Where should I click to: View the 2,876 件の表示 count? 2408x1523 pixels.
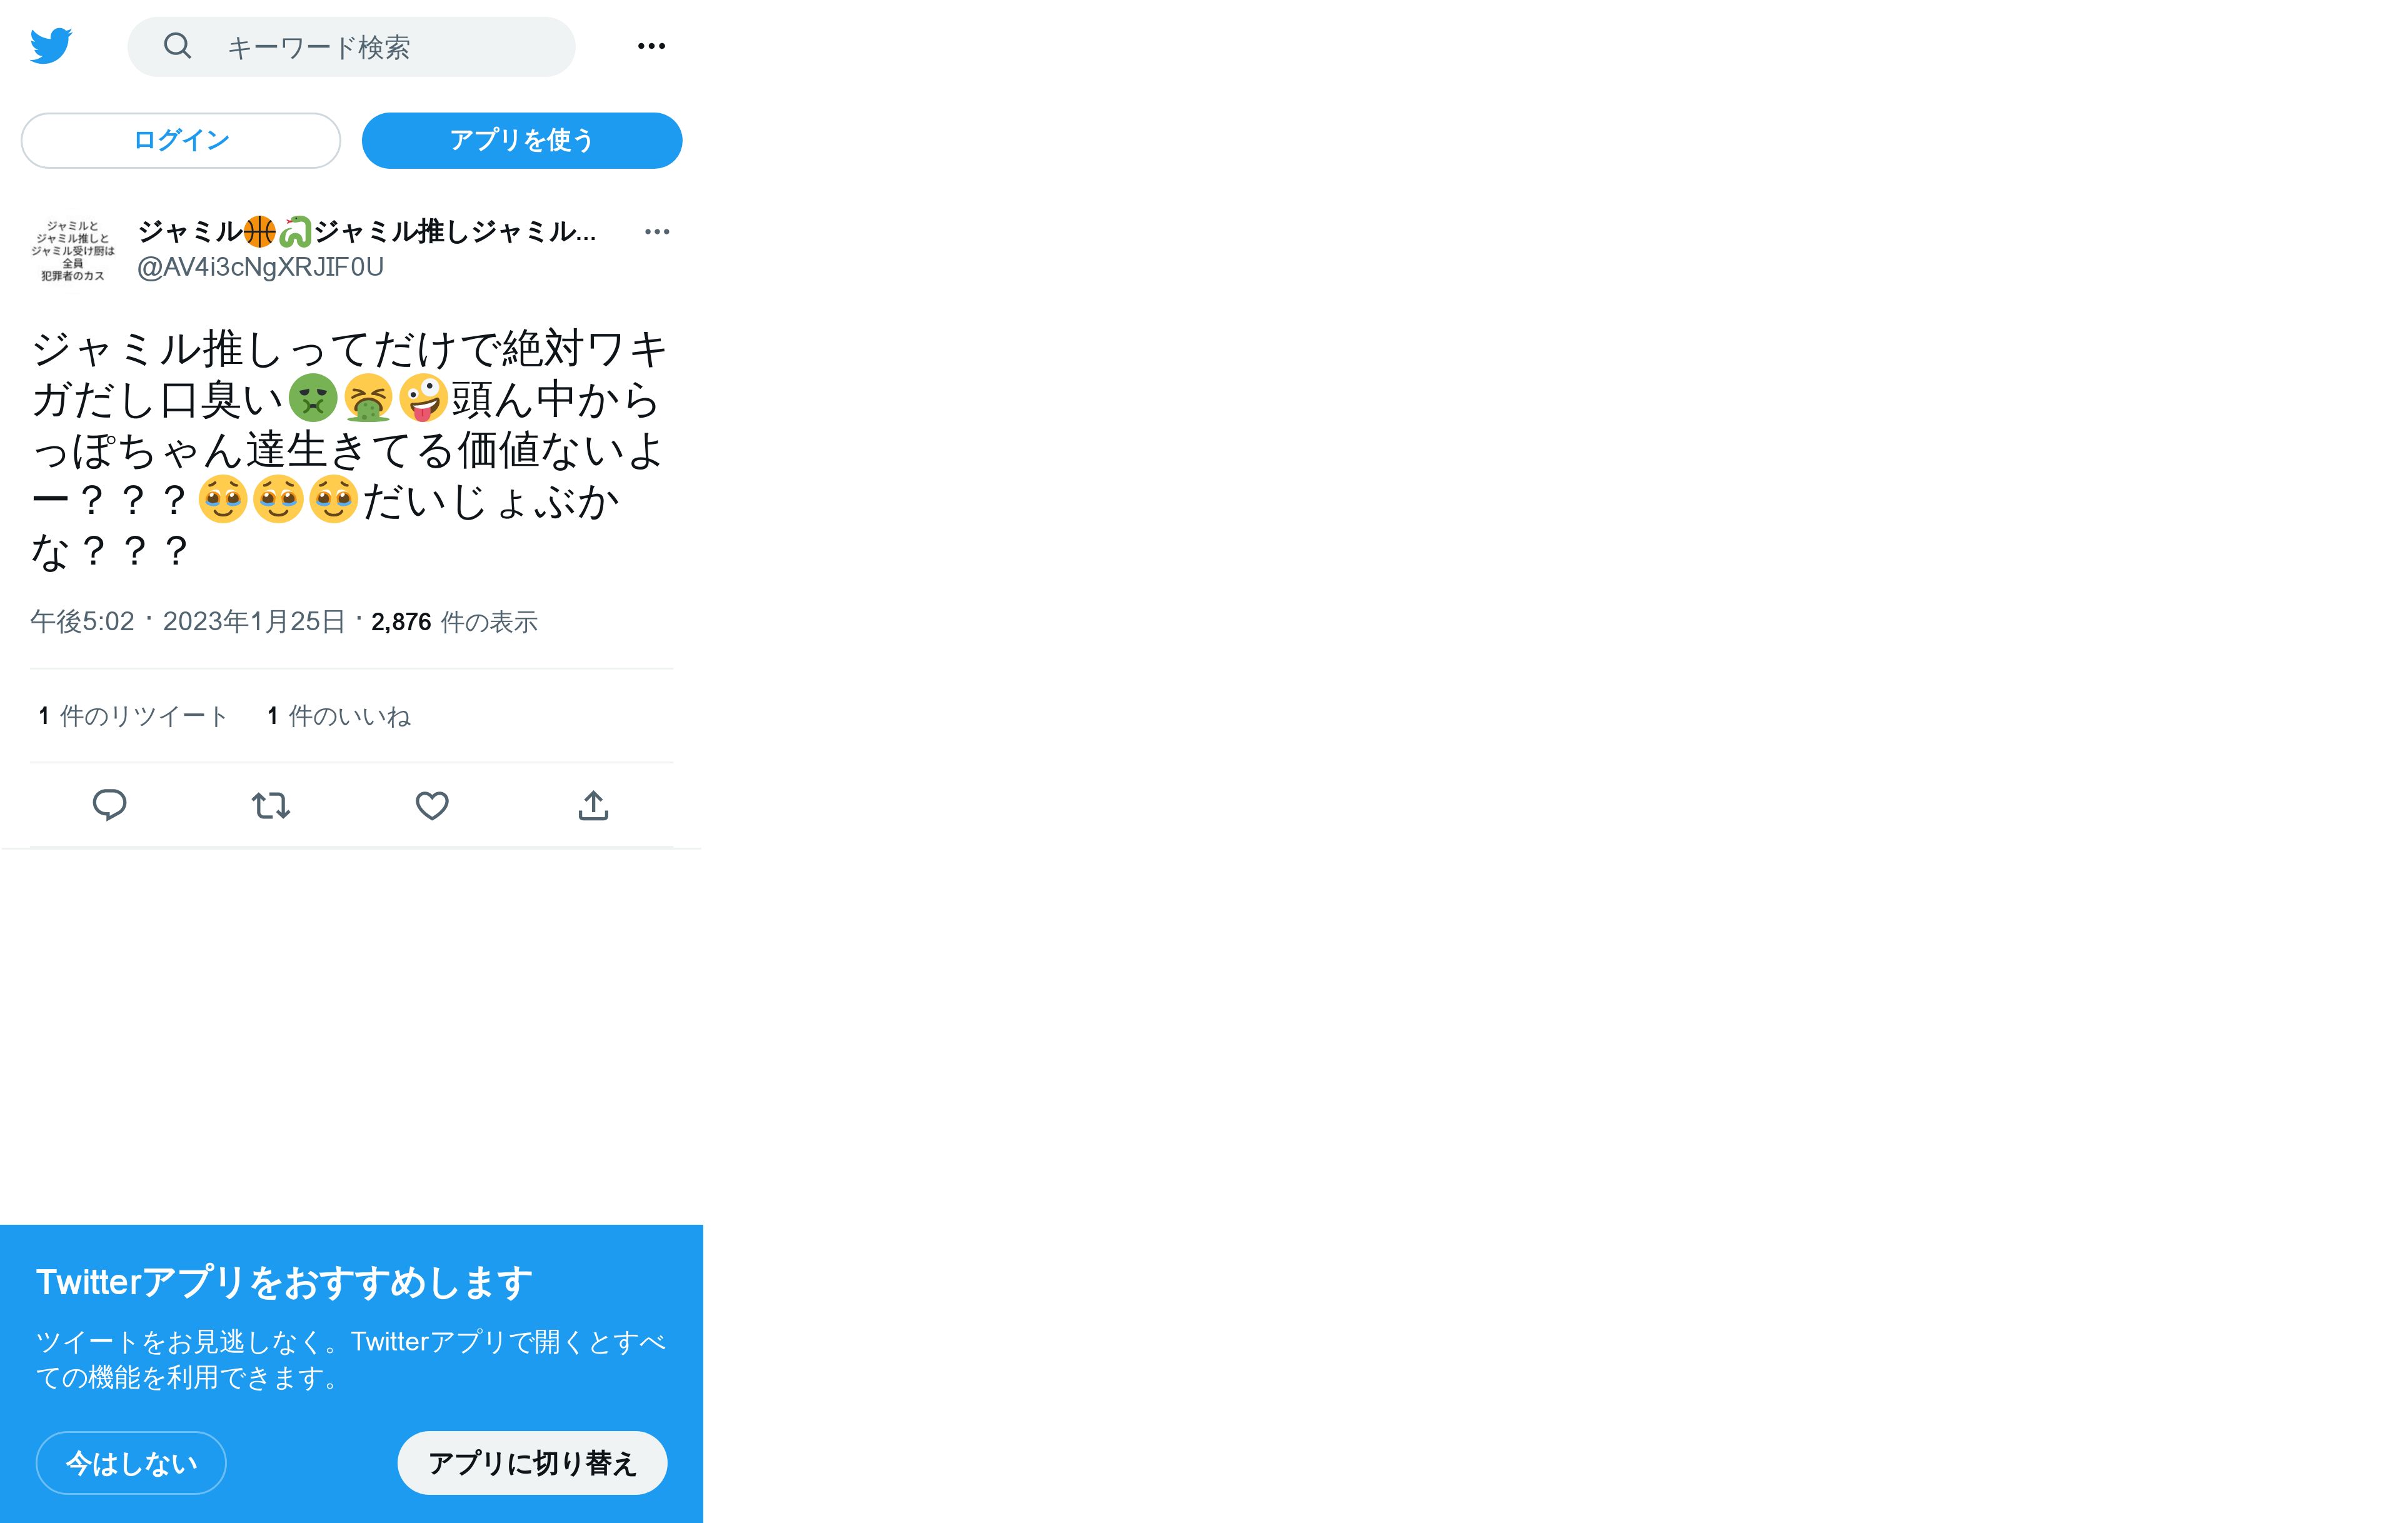pos(455,622)
